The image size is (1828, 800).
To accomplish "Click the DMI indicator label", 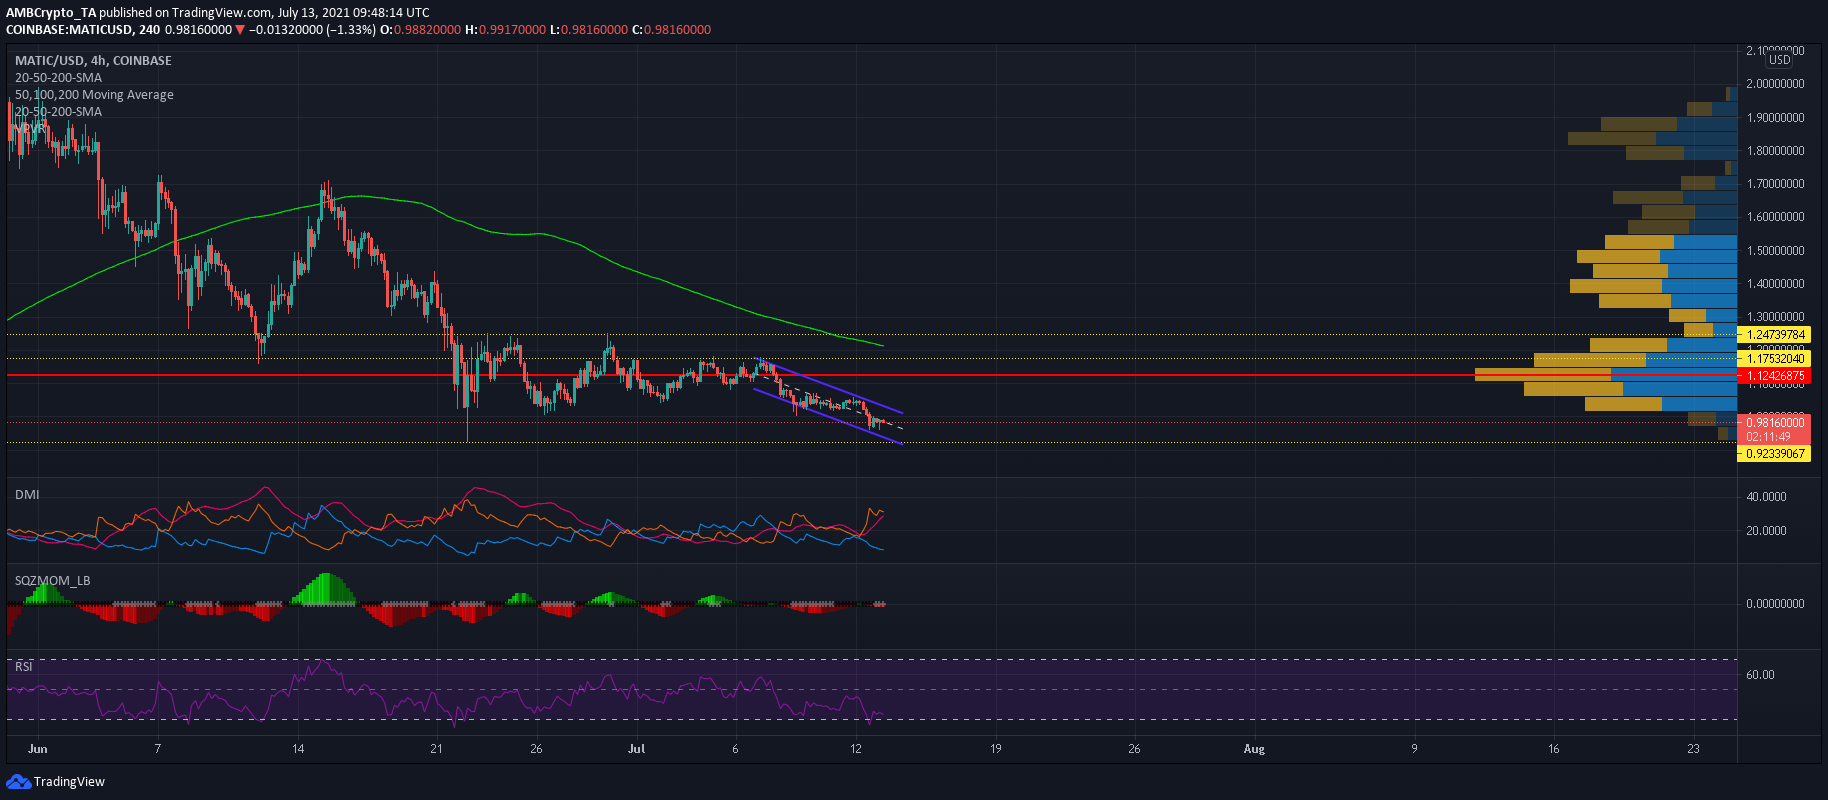I will pyautogui.click(x=27, y=494).
